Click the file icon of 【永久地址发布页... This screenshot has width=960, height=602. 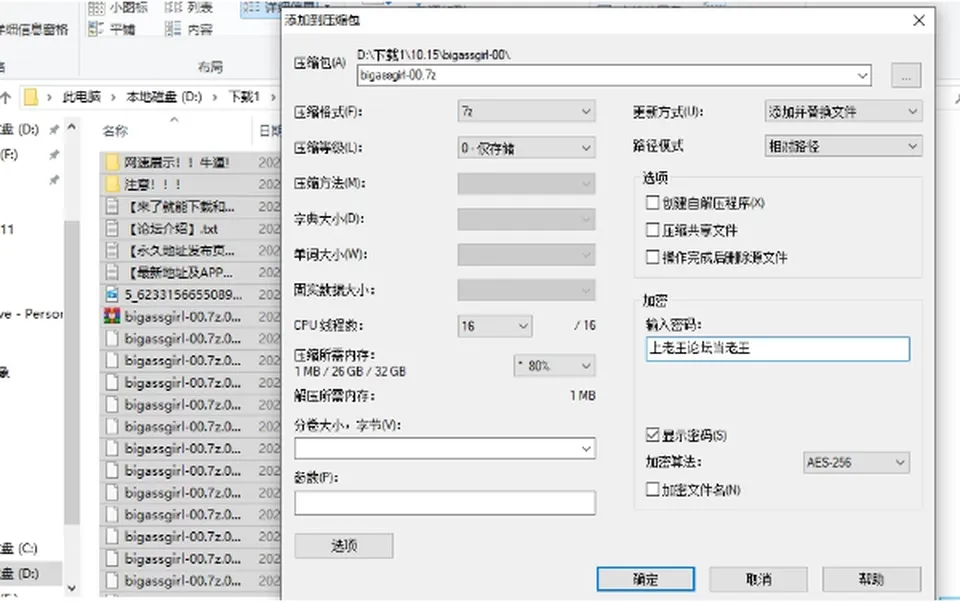(112, 250)
